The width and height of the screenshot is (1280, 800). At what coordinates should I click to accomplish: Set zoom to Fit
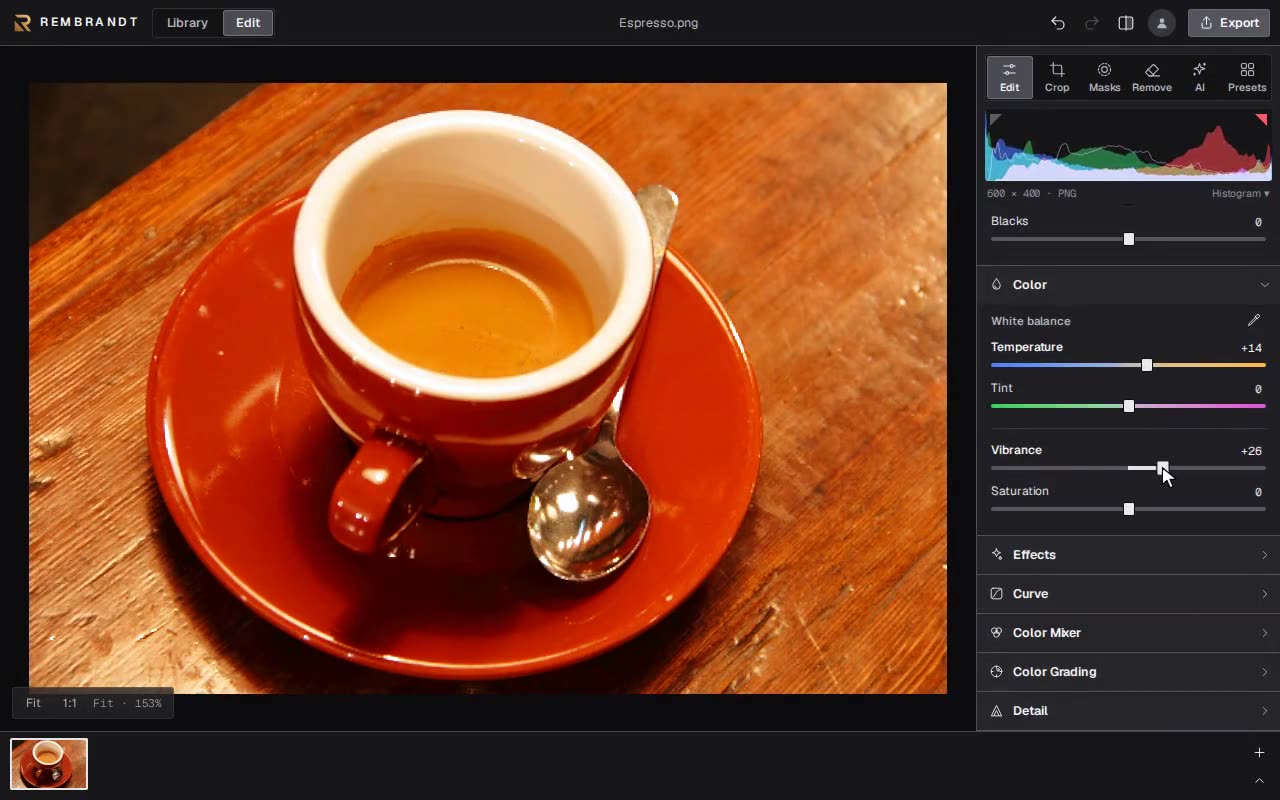(33, 703)
